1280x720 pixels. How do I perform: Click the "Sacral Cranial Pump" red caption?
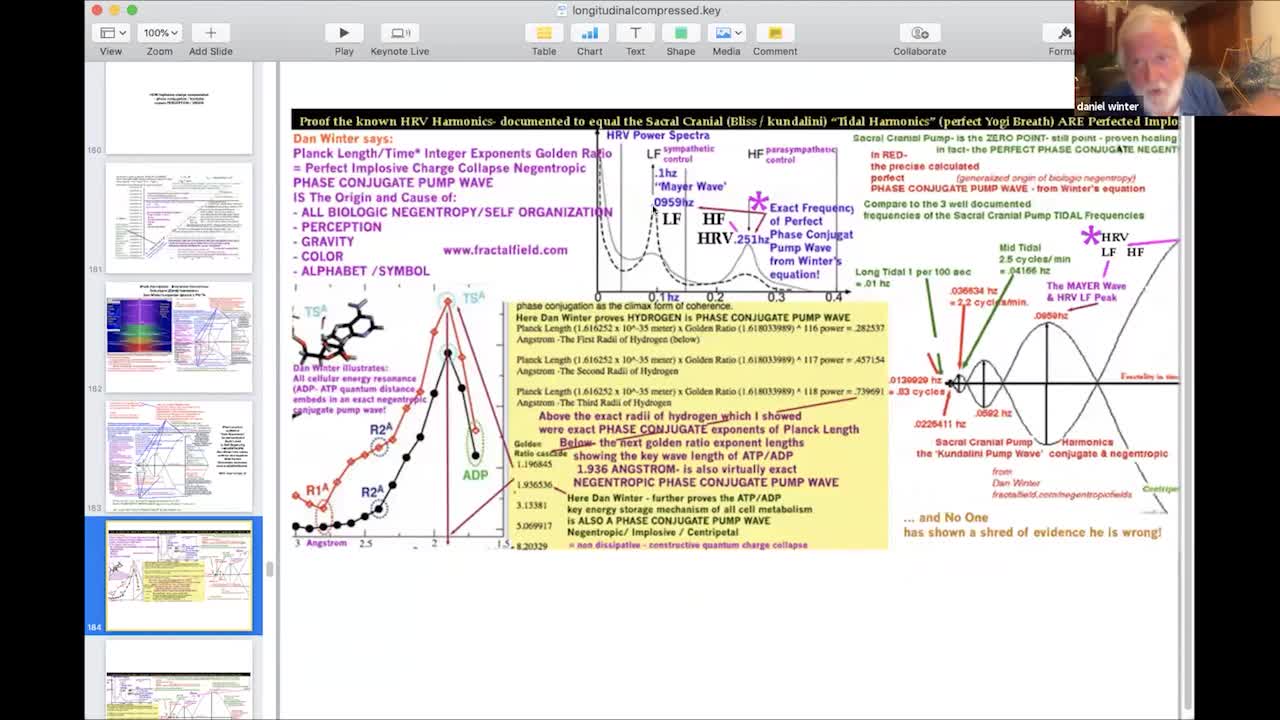click(984, 441)
